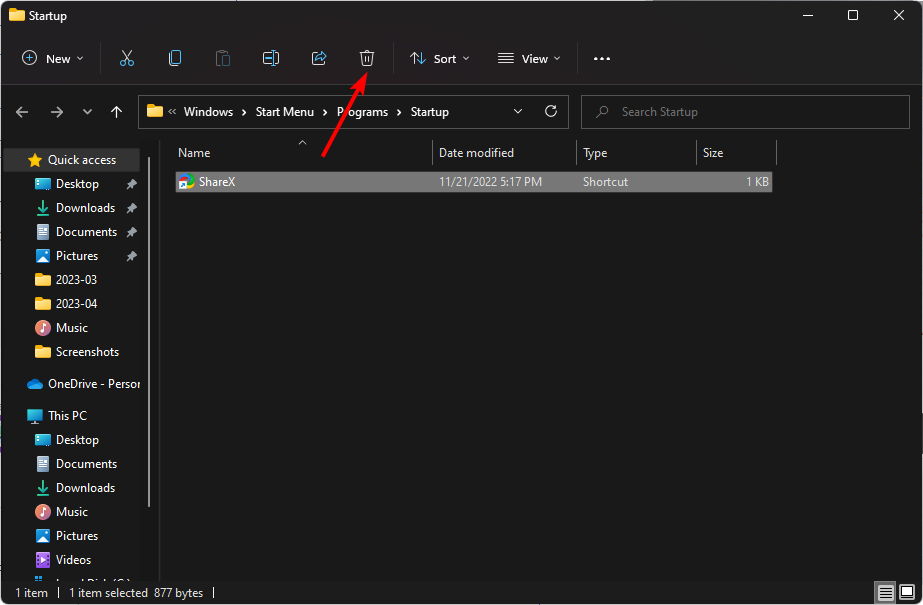Expand the chevron after Start Menu breadcrumb
The height and width of the screenshot is (605, 923).
pyautogui.click(x=325, y=112)
